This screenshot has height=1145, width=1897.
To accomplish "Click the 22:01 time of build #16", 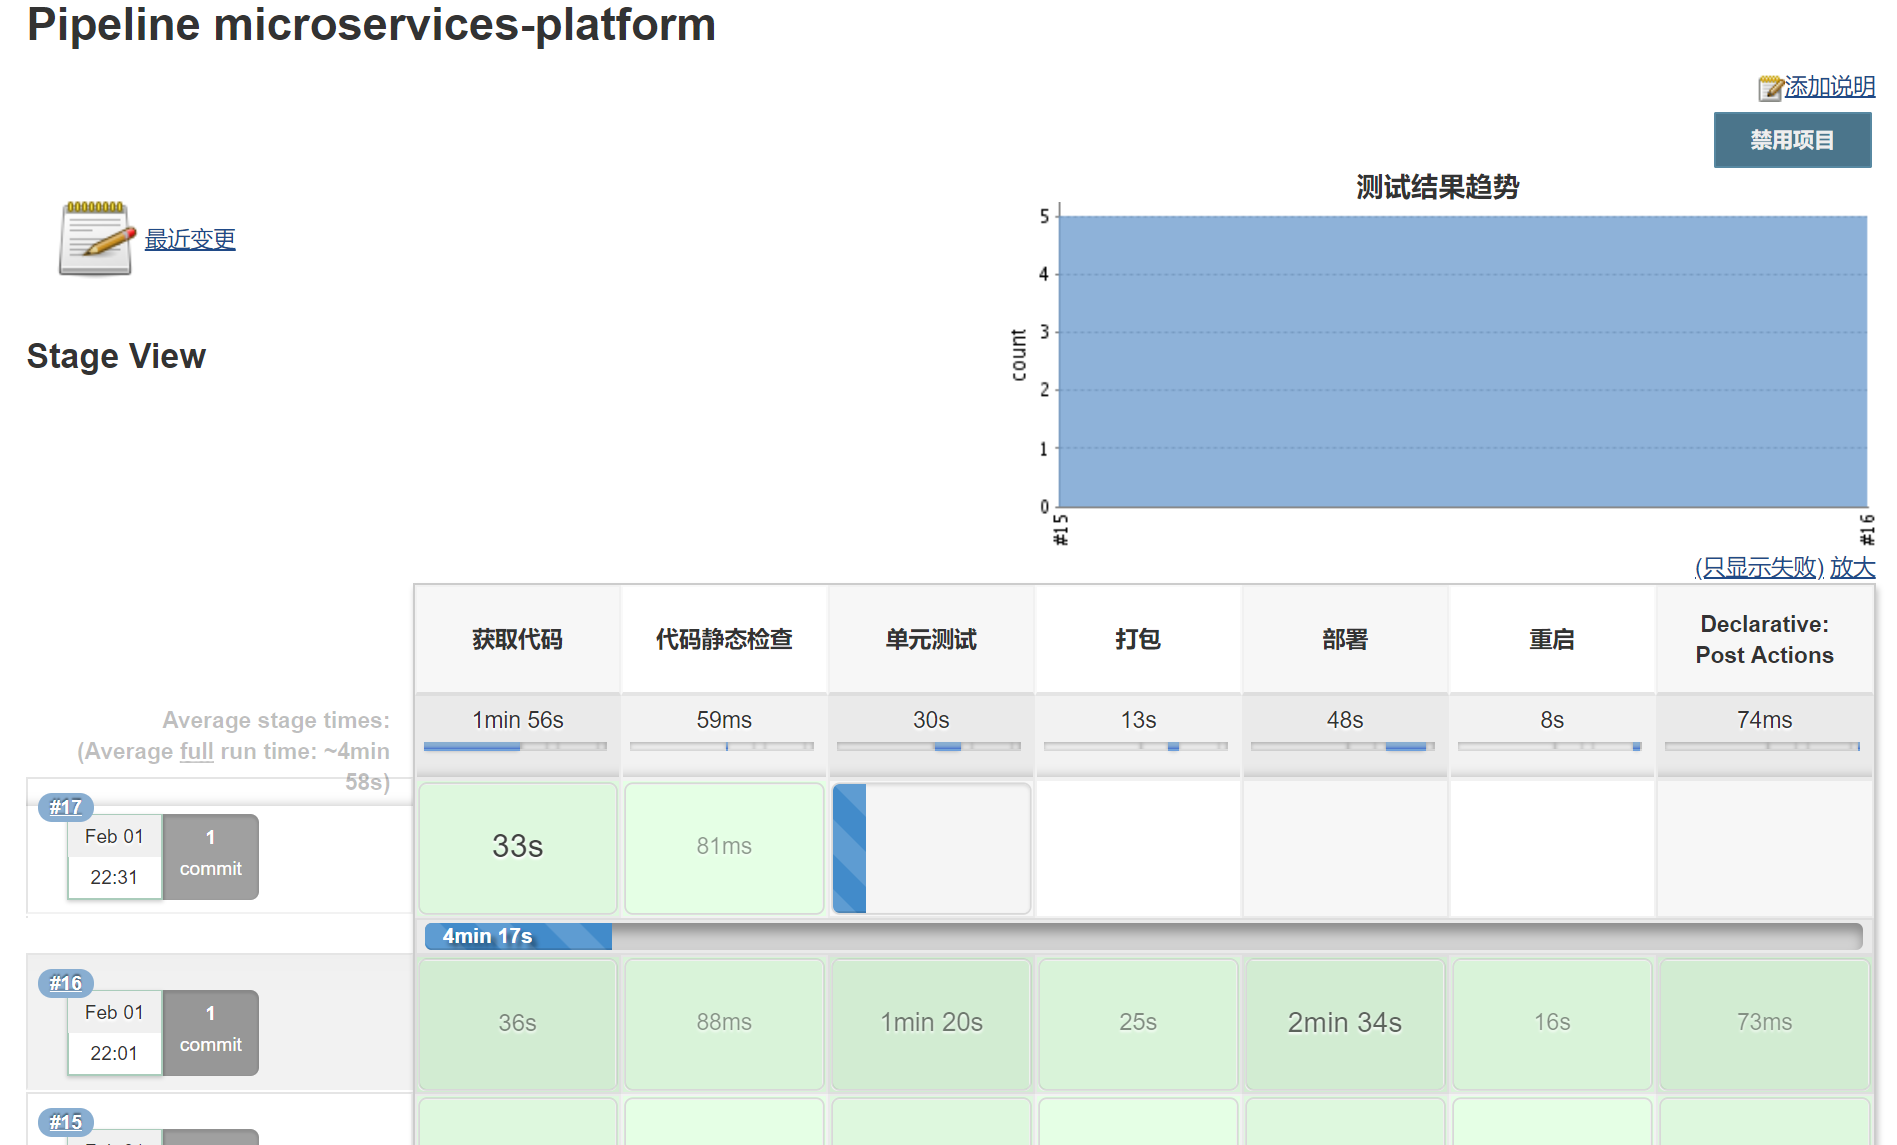I will 114,1053.
